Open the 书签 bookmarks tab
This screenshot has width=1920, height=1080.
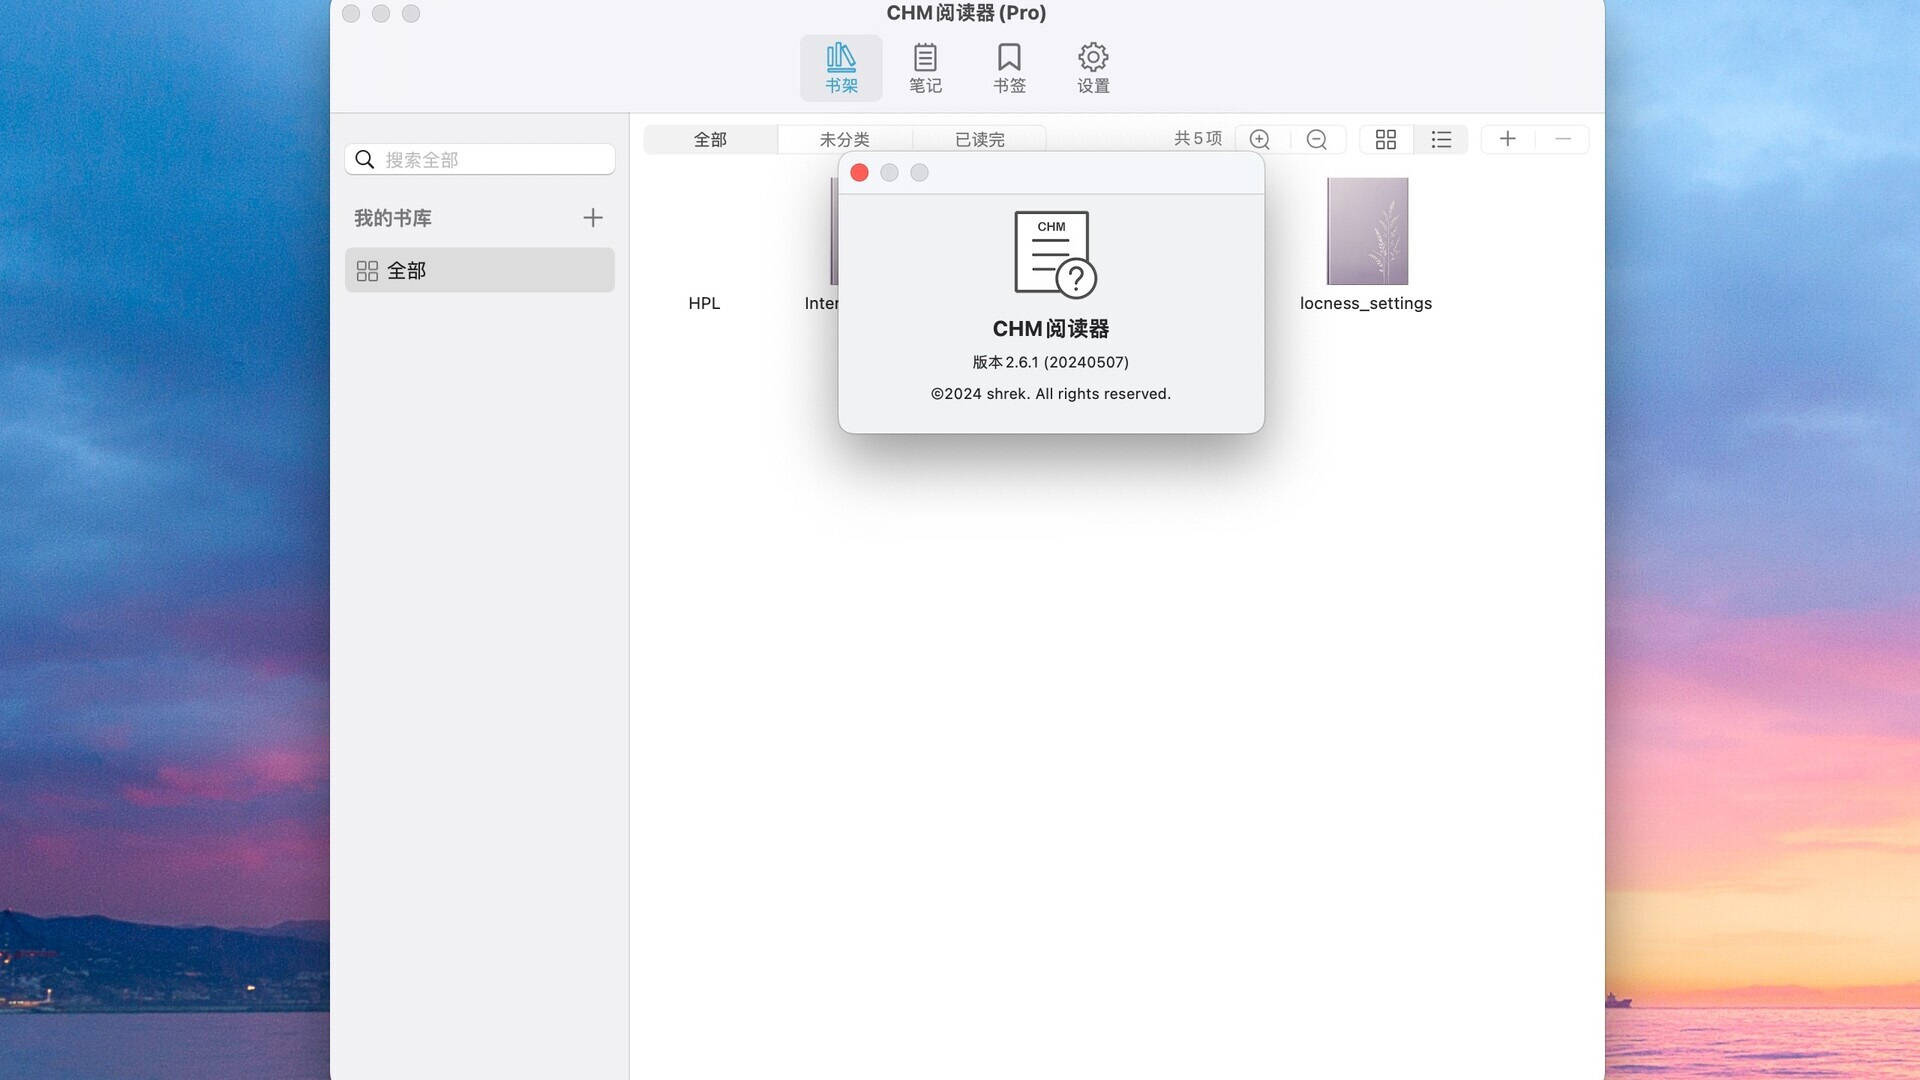1009,68
